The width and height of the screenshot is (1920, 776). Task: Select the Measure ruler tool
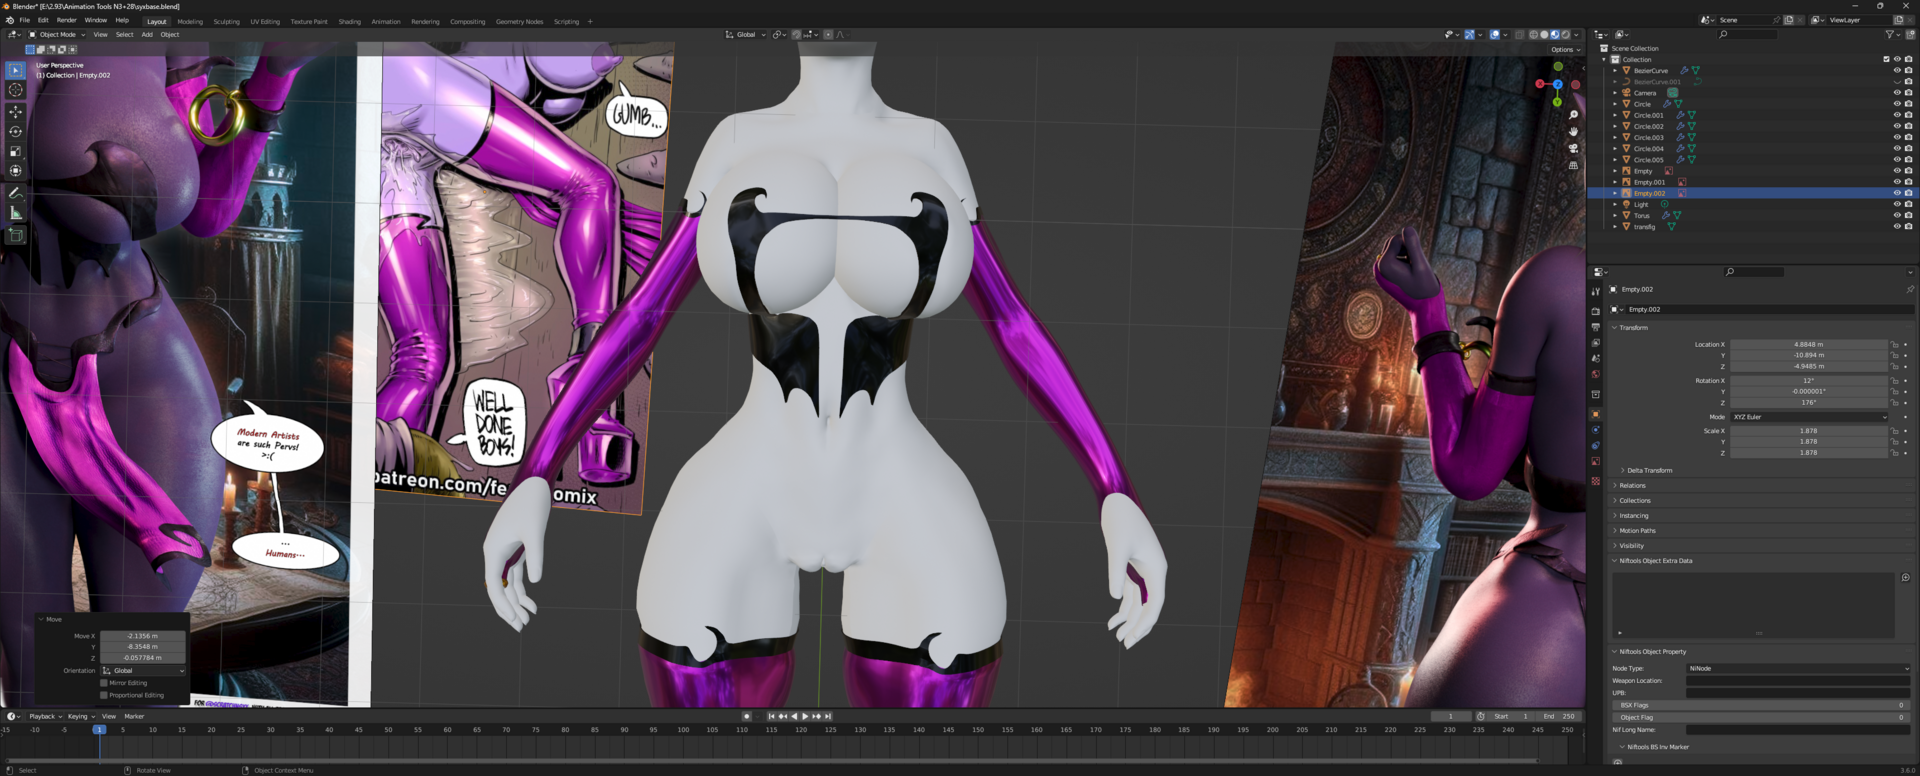tap(16, 213)
